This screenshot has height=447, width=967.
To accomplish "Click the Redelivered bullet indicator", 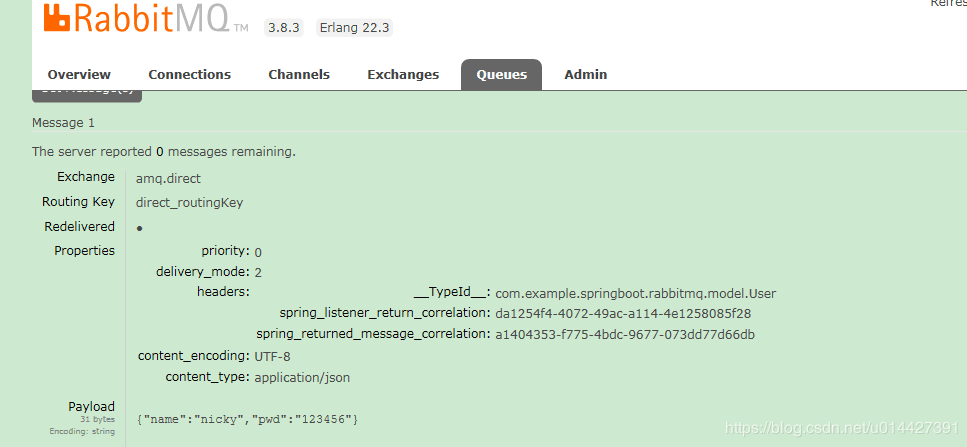I will point(139,228).
